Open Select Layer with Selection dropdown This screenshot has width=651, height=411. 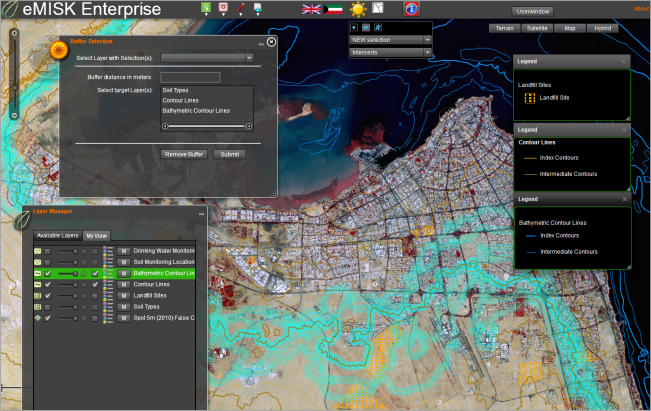tap(207, 58)
